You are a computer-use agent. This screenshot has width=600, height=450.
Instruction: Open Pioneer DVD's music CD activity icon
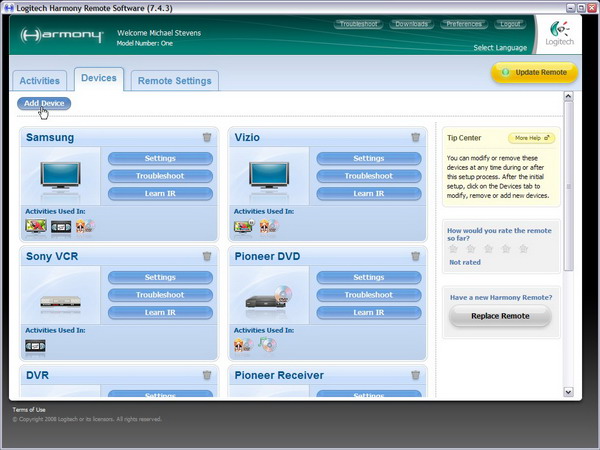(x=267, y=344)
